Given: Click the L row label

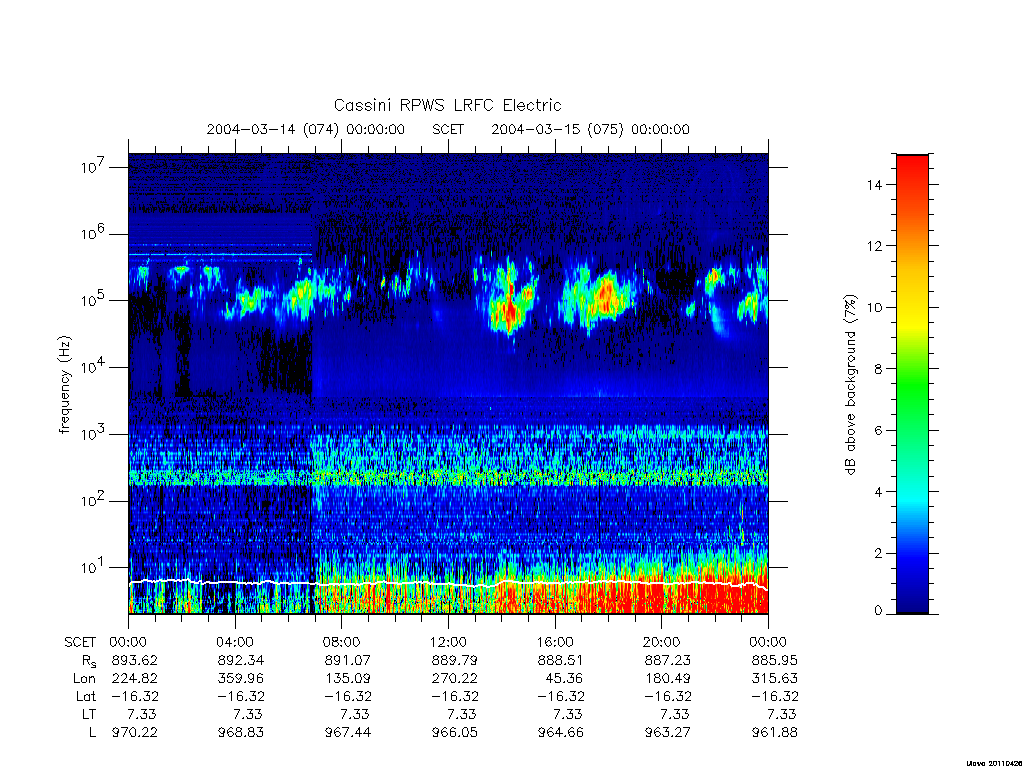Looking at the screenshot, I should [92, 732].
